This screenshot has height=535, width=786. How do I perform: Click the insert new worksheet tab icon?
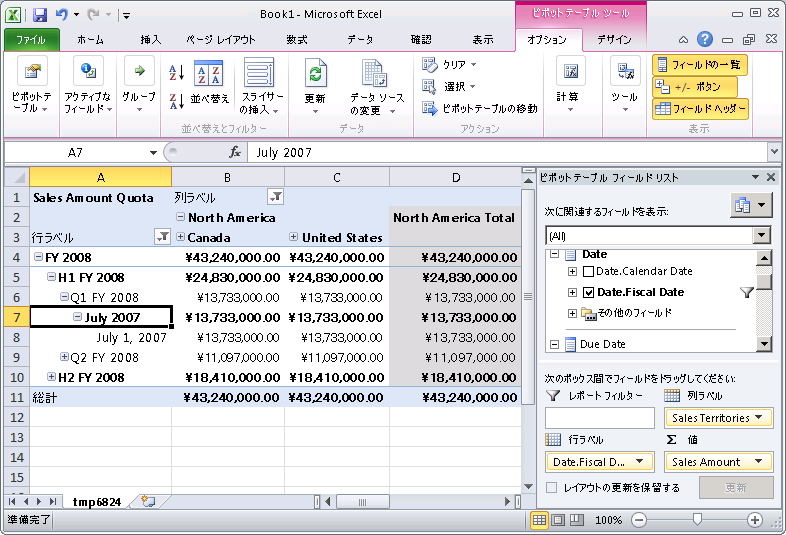tap(148, 501)
